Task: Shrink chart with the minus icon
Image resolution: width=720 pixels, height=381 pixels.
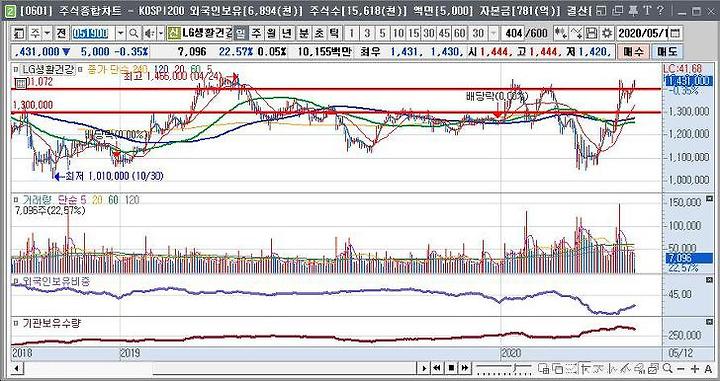Action: [x=680, y=368]
